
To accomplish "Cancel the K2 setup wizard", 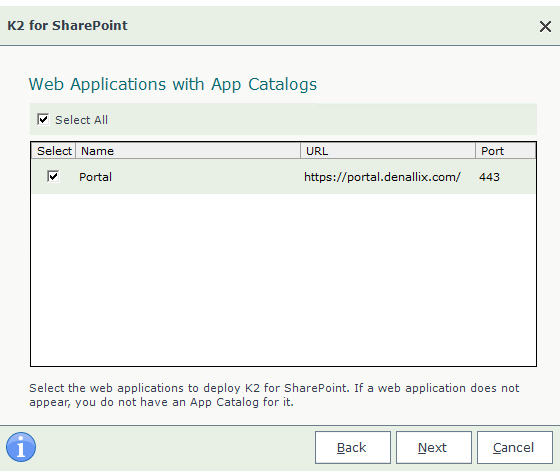I will pos(515,447).
